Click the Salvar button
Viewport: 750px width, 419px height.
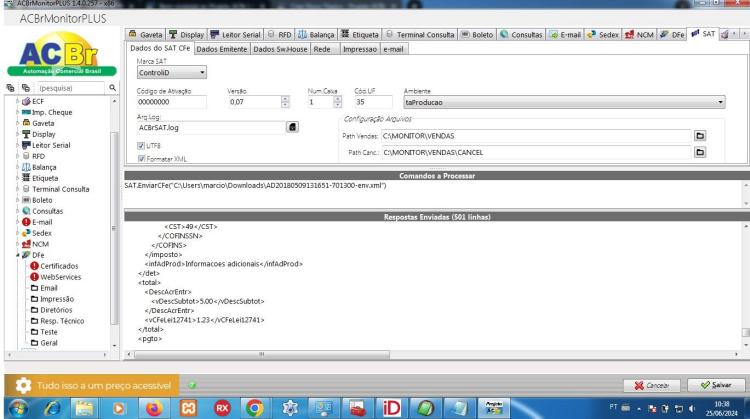(716, 386)
